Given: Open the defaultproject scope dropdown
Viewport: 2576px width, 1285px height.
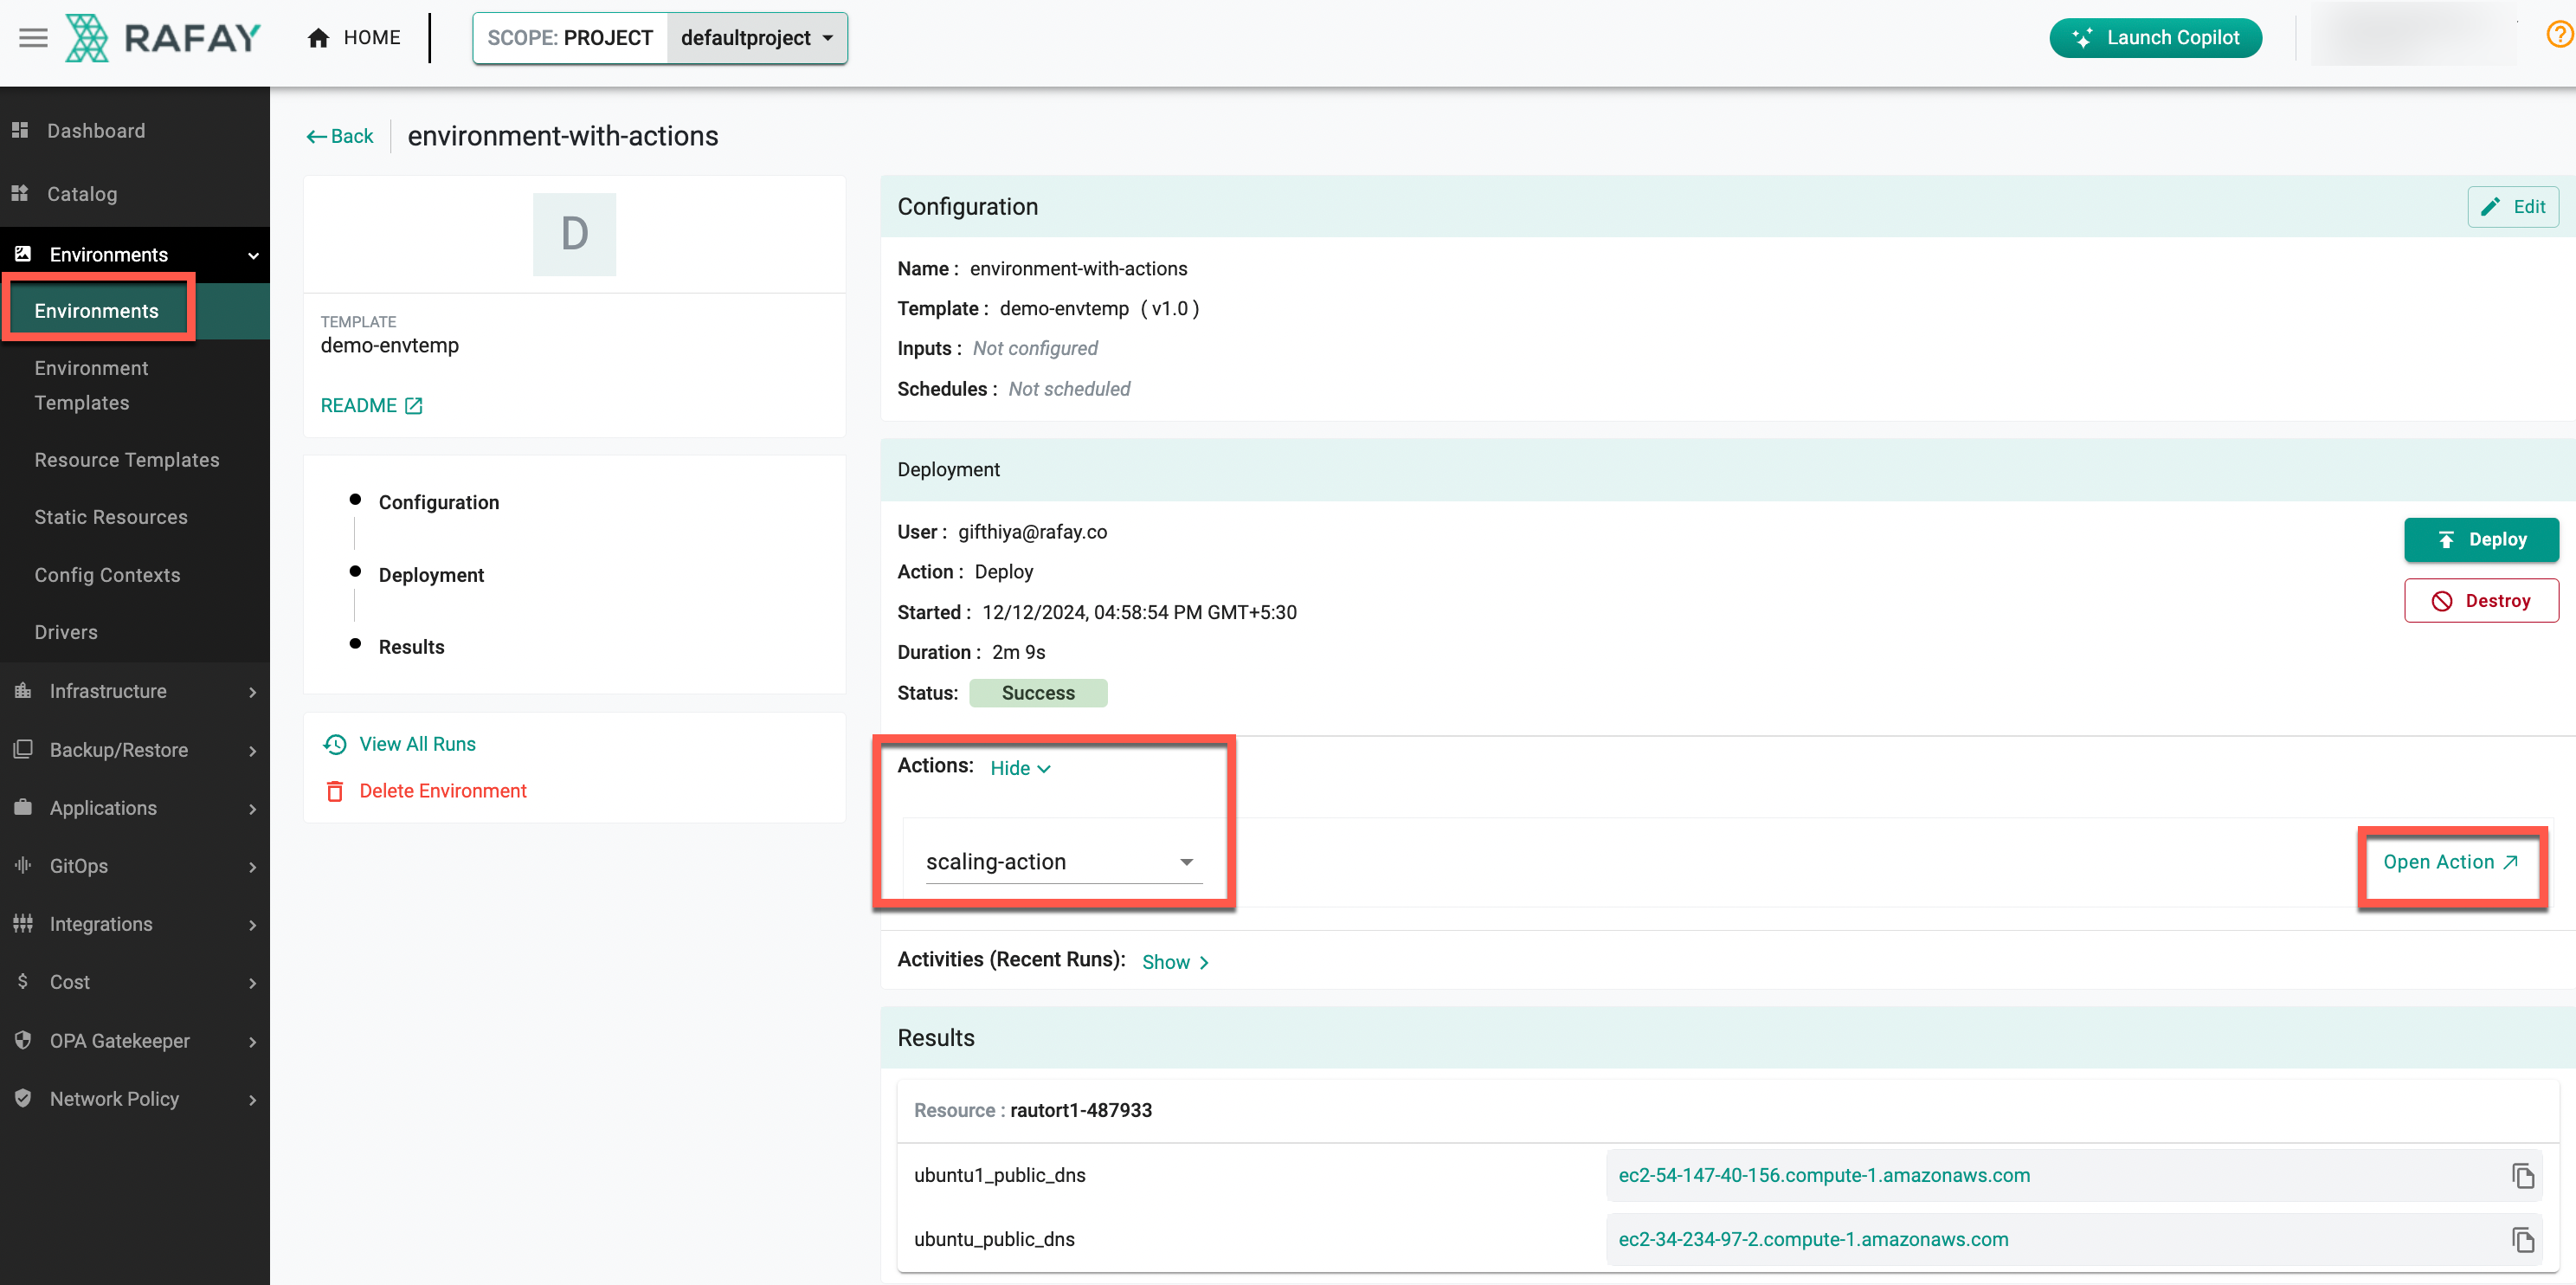Looking at the screenshot, I should tap(757, 38).
